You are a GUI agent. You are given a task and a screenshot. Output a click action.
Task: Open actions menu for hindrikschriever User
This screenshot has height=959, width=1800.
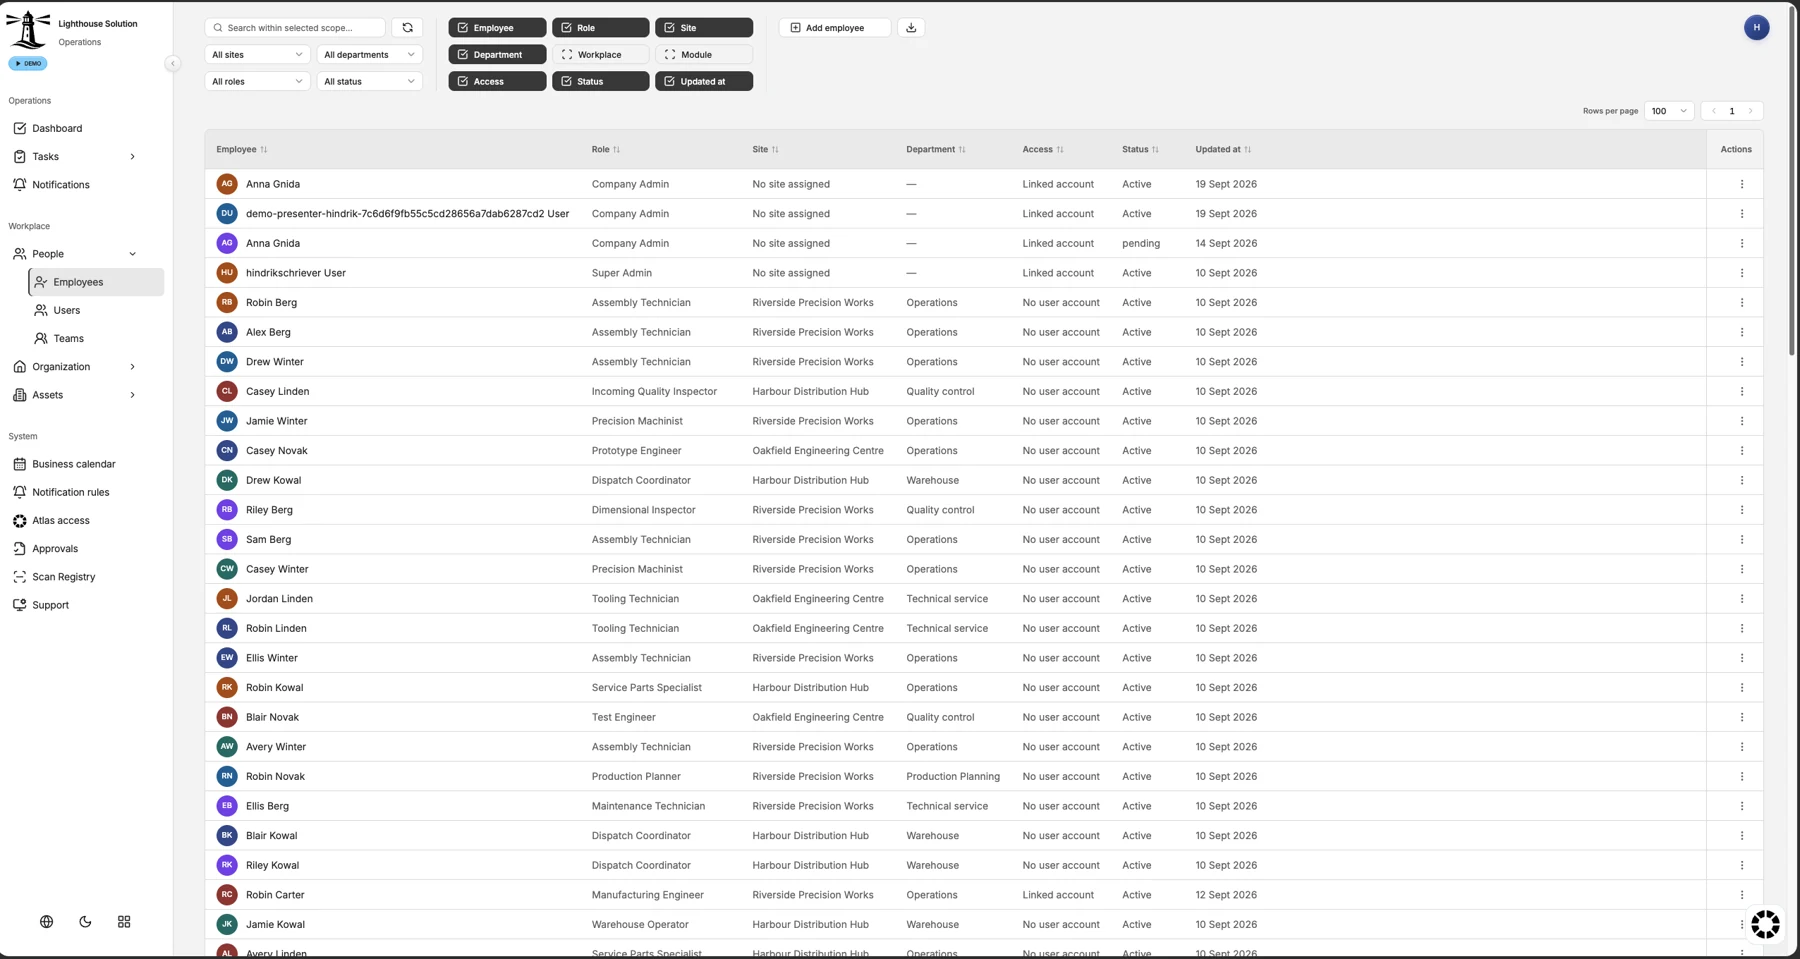[1741, 273]
